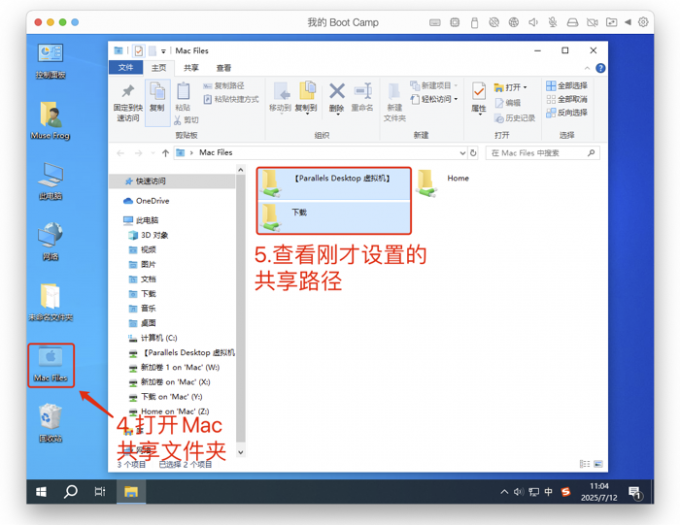Click 新建文件夹 in the ribbon
This screenshot has height=525, width=680.
click(x=395, y=103)
